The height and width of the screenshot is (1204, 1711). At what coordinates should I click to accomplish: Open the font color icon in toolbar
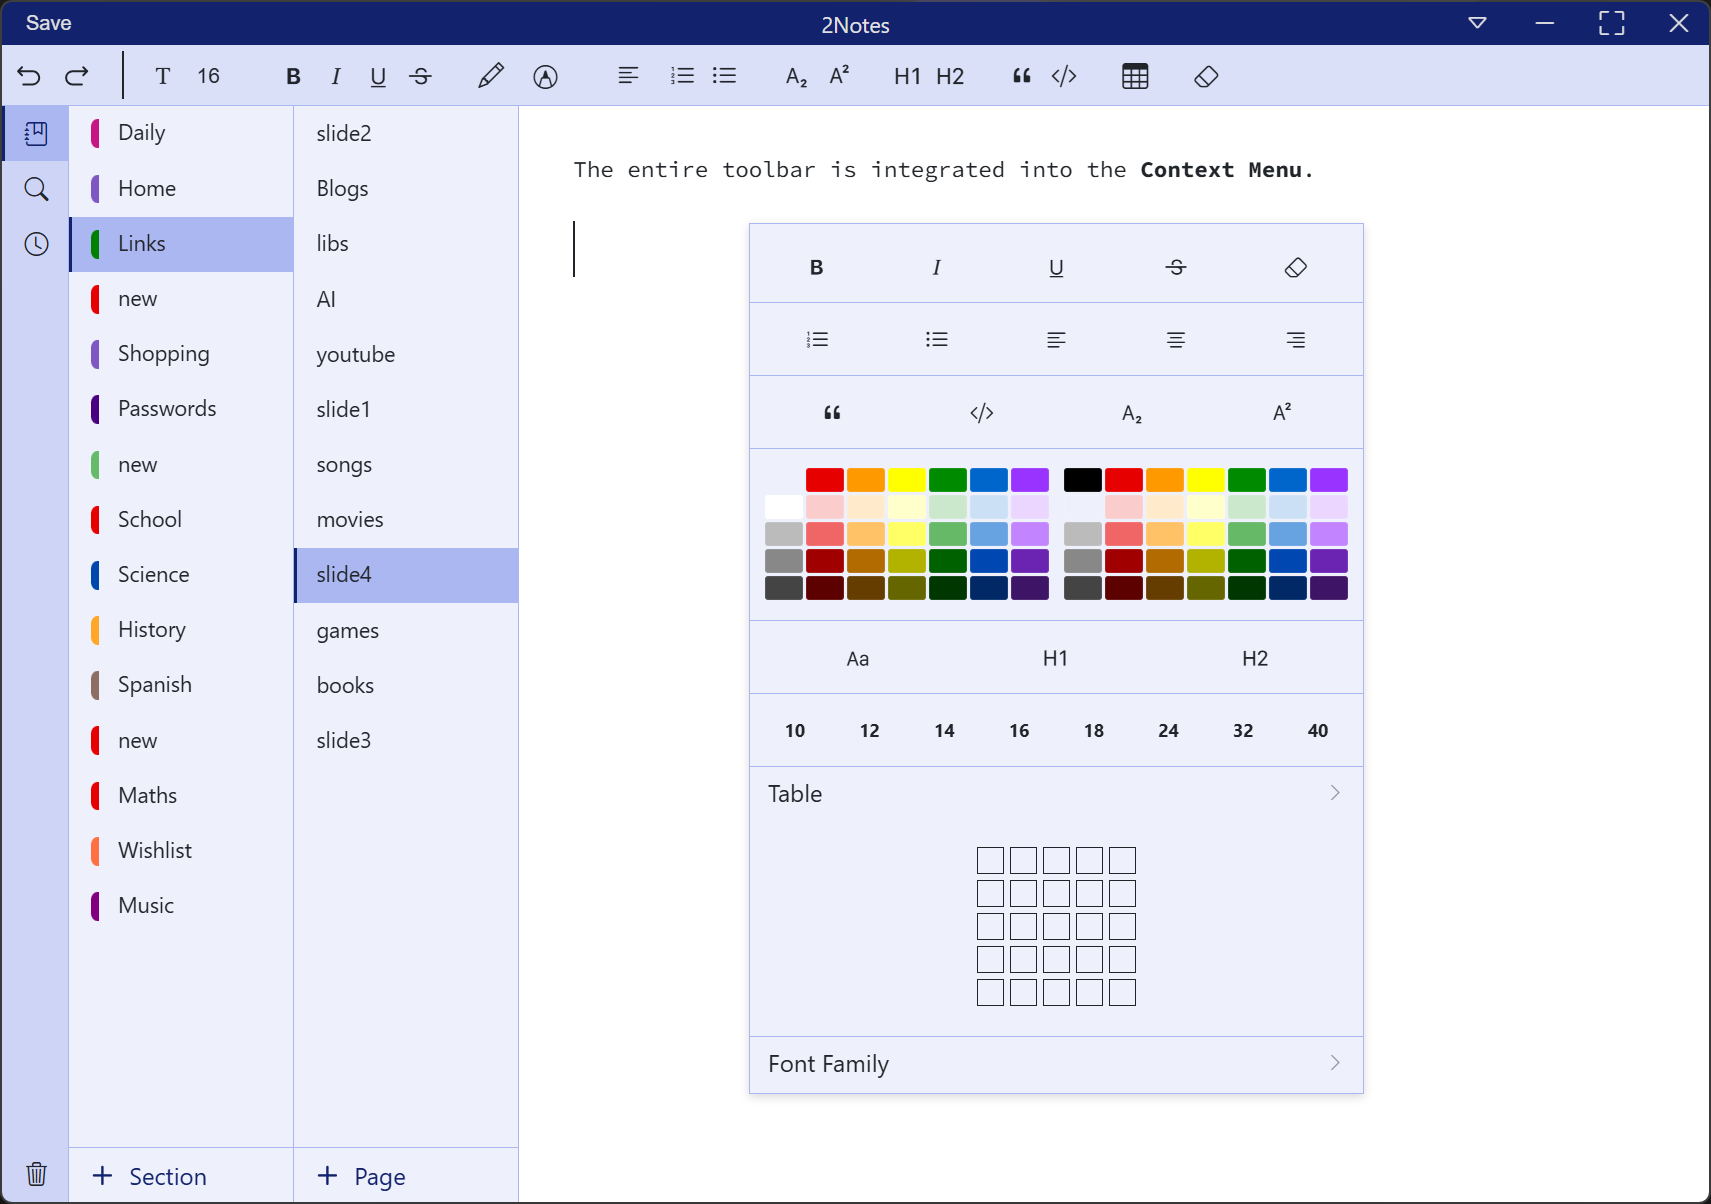coord(545,76)
